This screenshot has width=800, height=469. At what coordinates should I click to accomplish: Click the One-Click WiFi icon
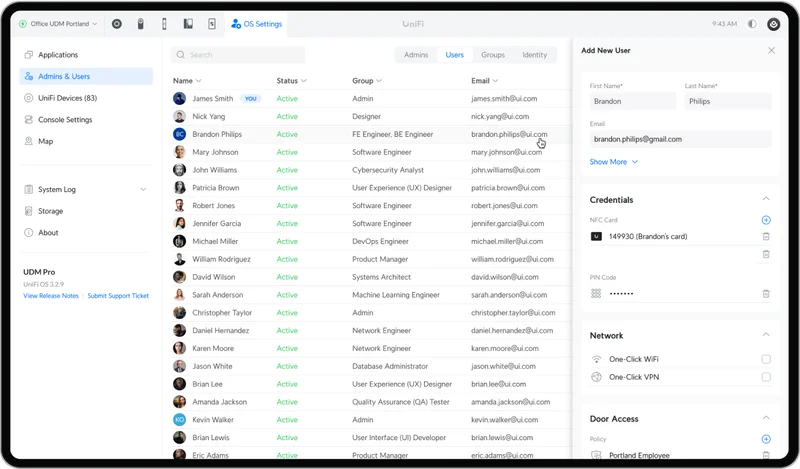click(x=596, y=359)
